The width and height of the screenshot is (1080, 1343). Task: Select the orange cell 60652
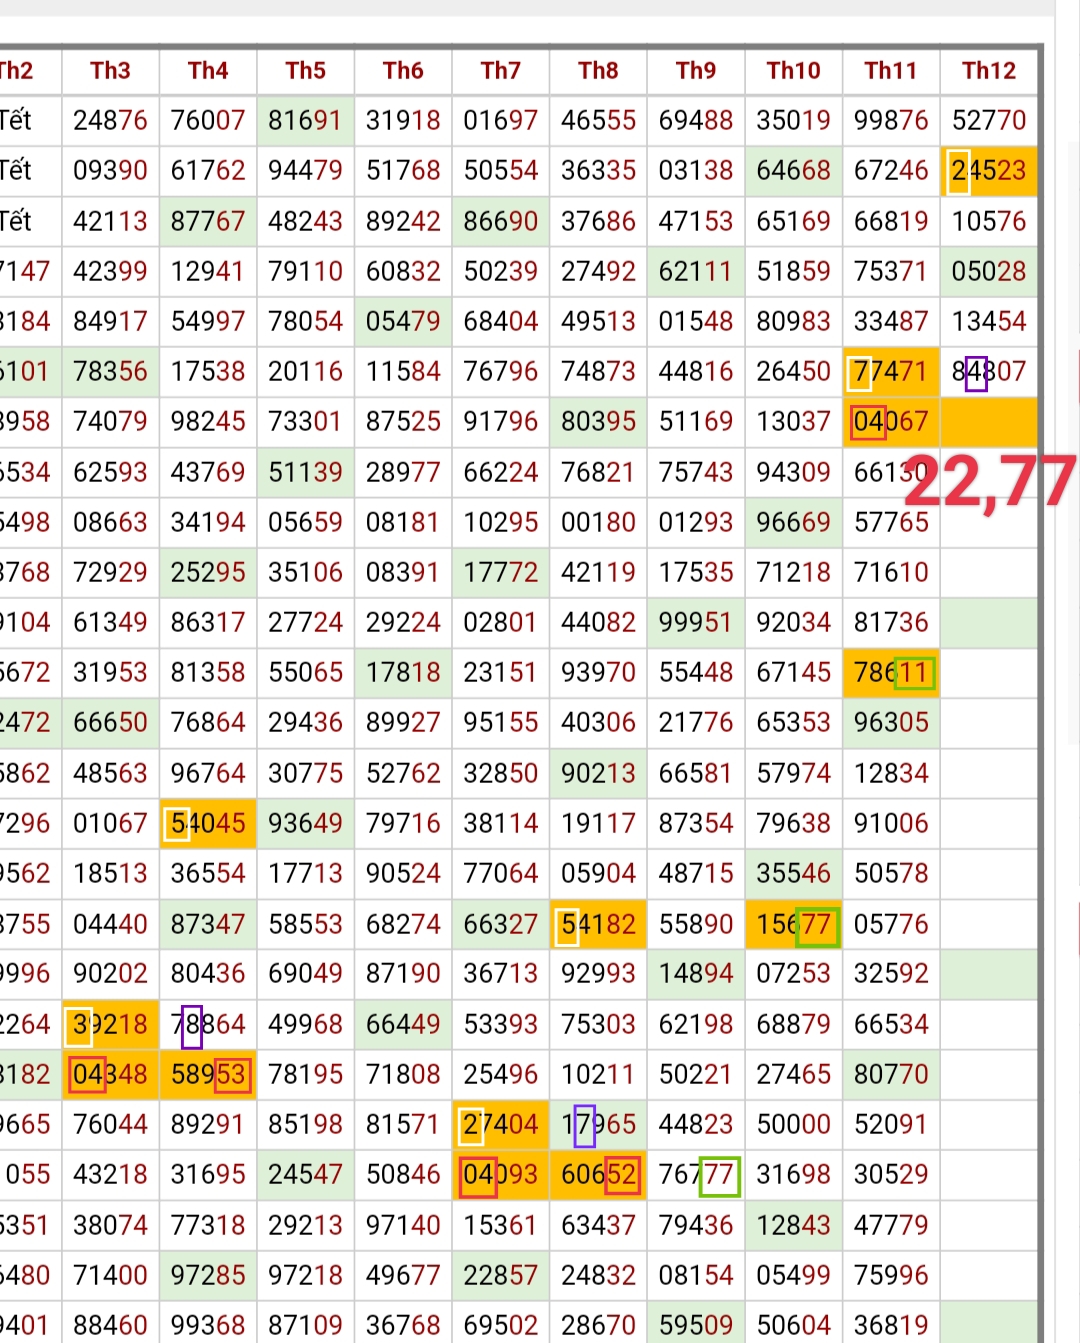click(598, 1174)
